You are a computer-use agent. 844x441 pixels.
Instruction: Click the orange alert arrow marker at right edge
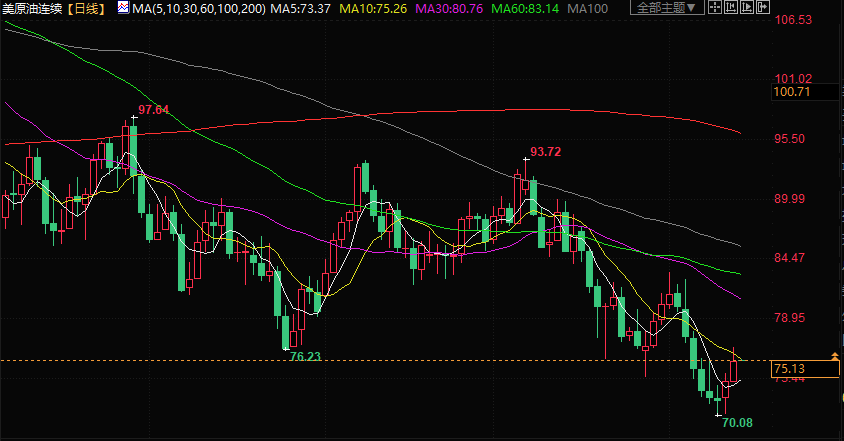pos(835,357)
